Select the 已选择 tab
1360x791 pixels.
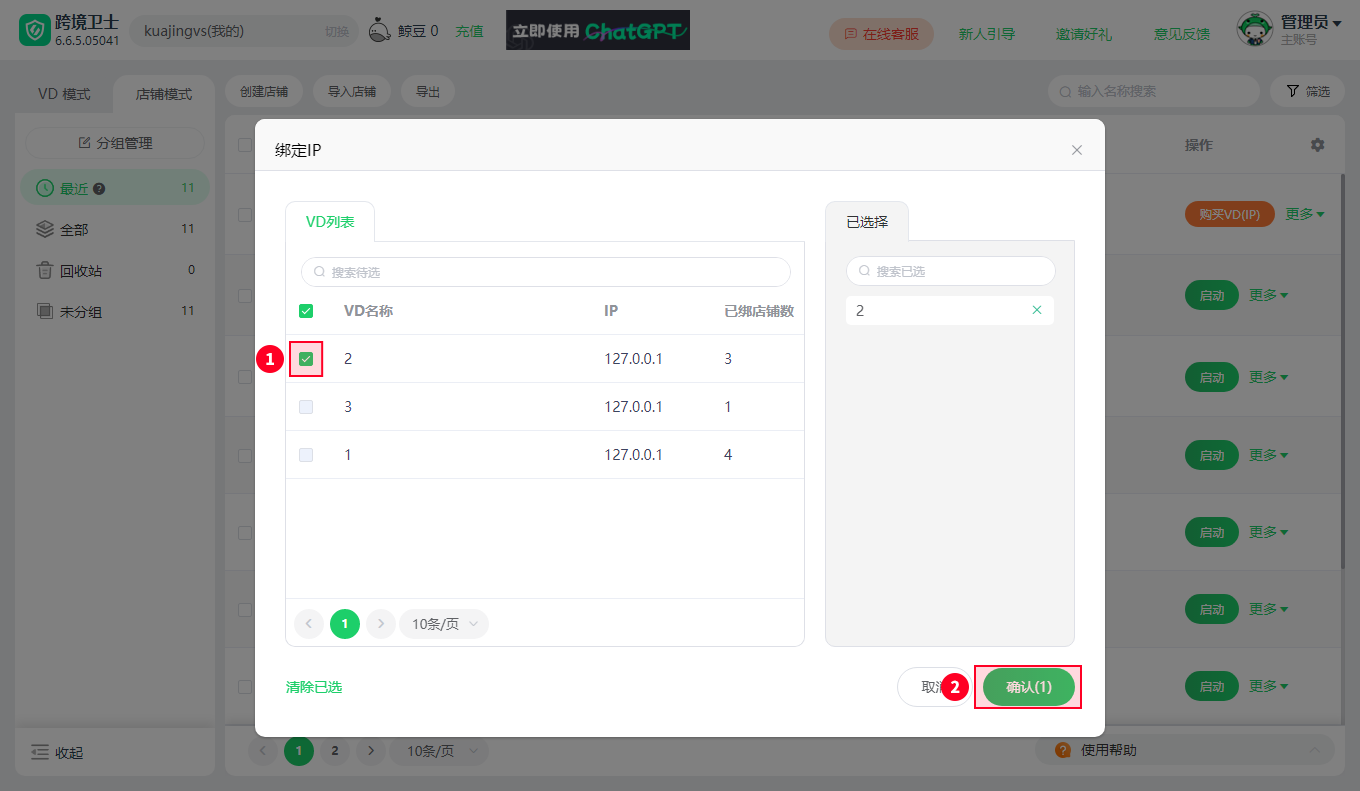pos(867,222)
